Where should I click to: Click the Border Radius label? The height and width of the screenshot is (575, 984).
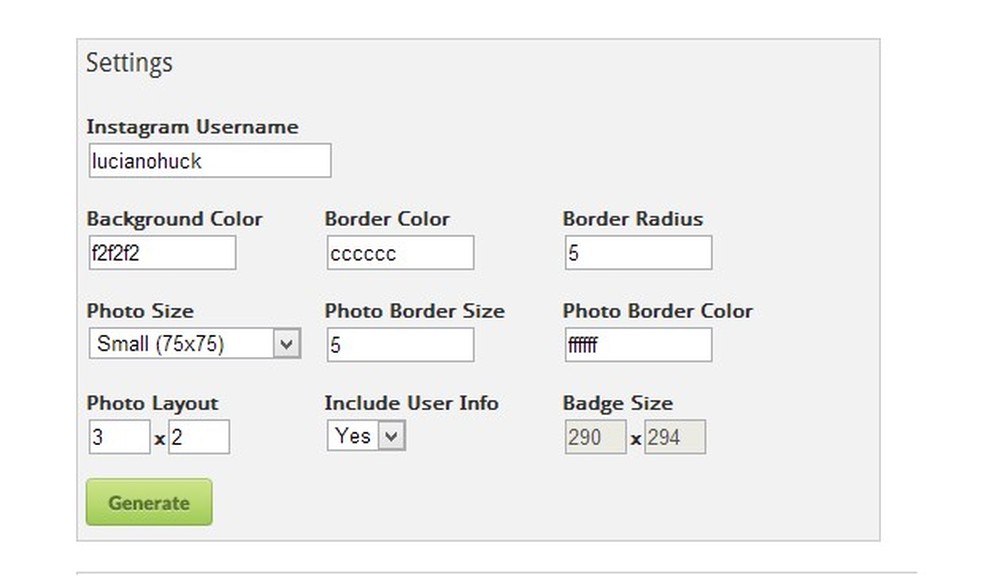point(632,219)
